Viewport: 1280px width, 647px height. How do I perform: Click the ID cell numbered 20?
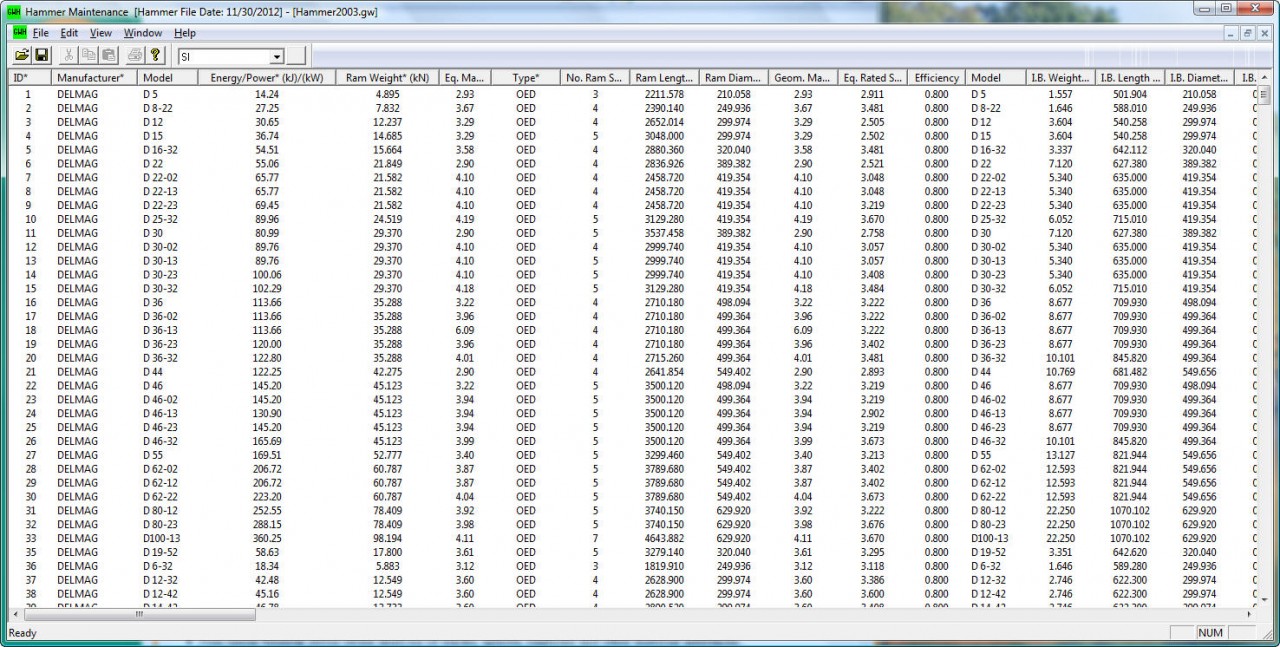tap(30, 357)
